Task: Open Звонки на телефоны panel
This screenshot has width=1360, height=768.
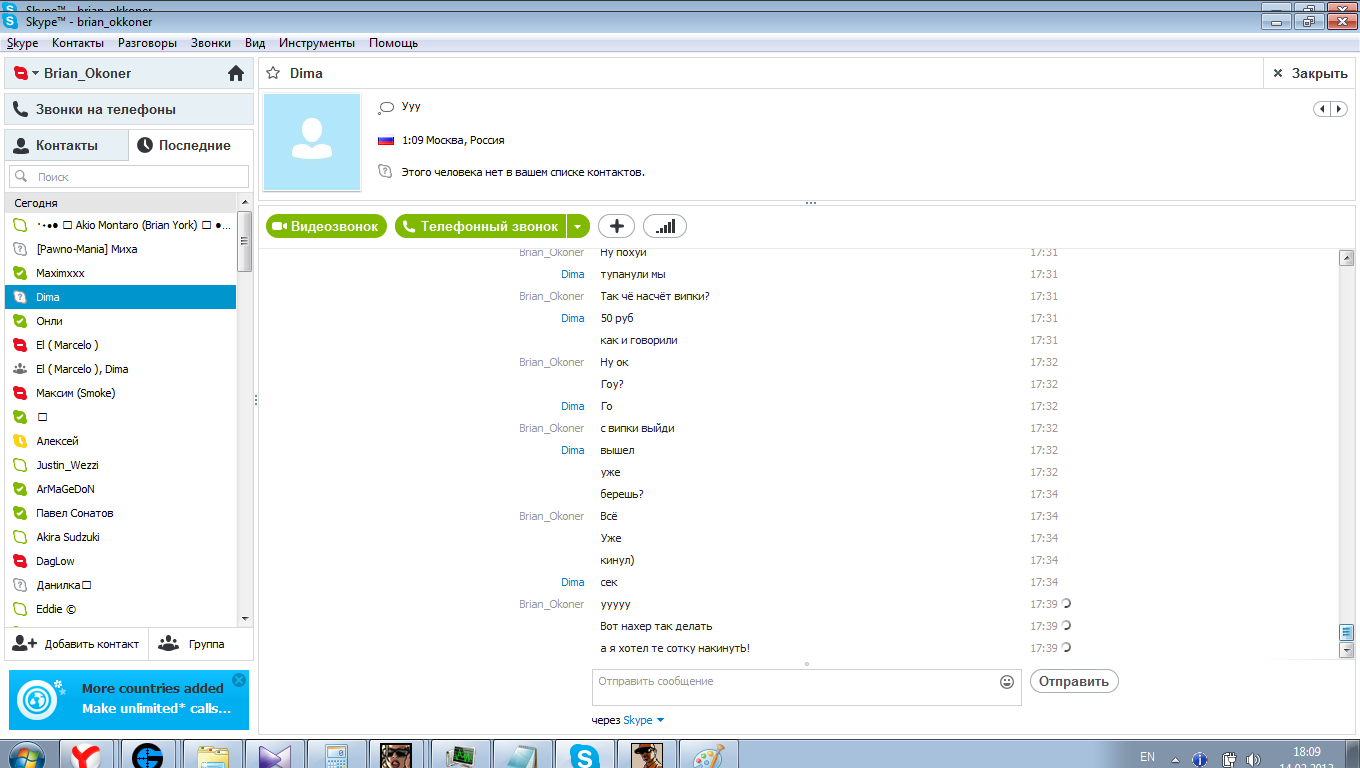Action: 129,109
